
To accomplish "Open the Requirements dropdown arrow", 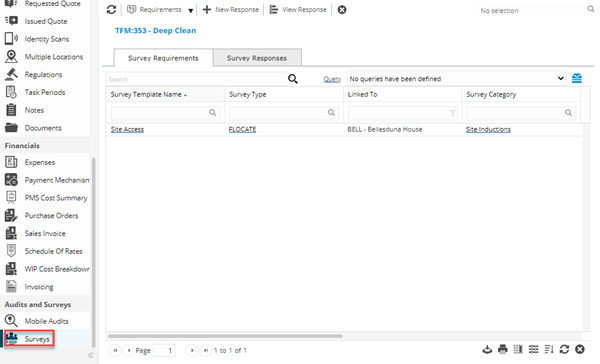I will 191,10.
